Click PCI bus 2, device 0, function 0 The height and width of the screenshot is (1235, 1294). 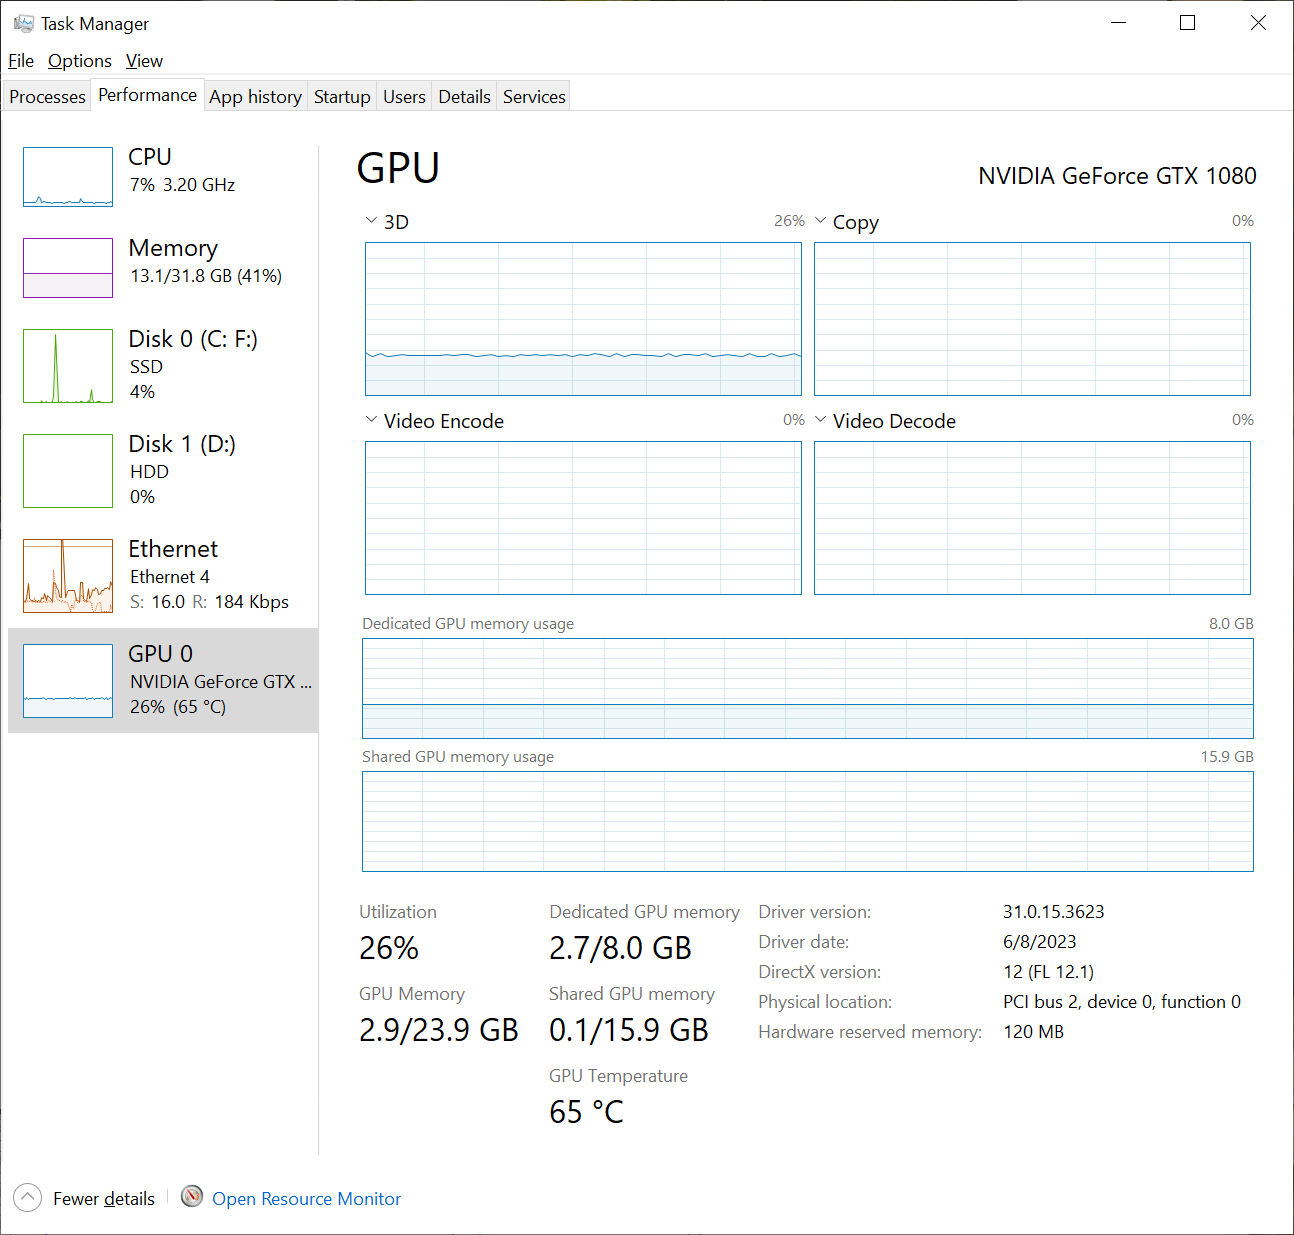(x=1122, y=1002)
